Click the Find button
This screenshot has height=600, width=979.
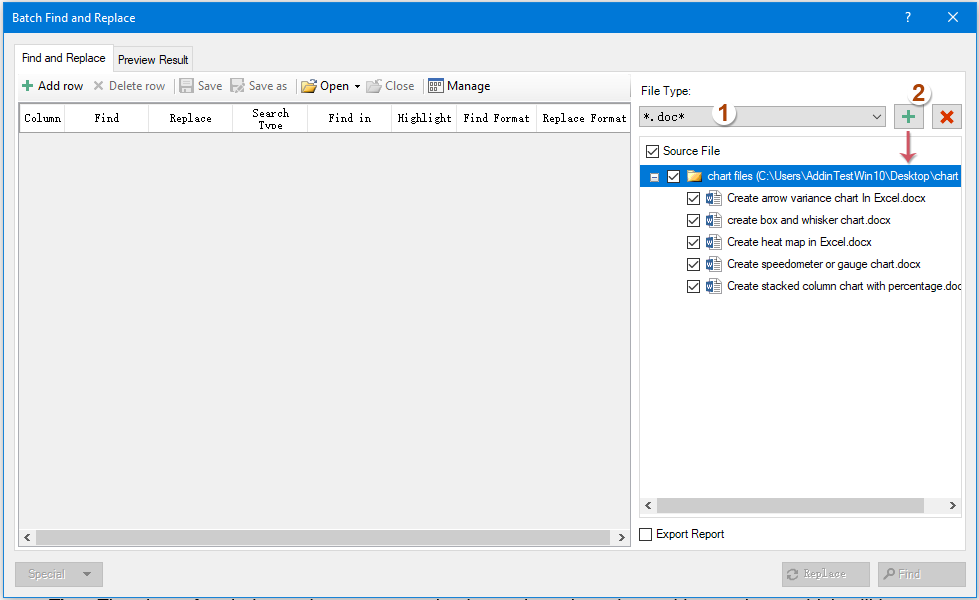pos(920,574)
